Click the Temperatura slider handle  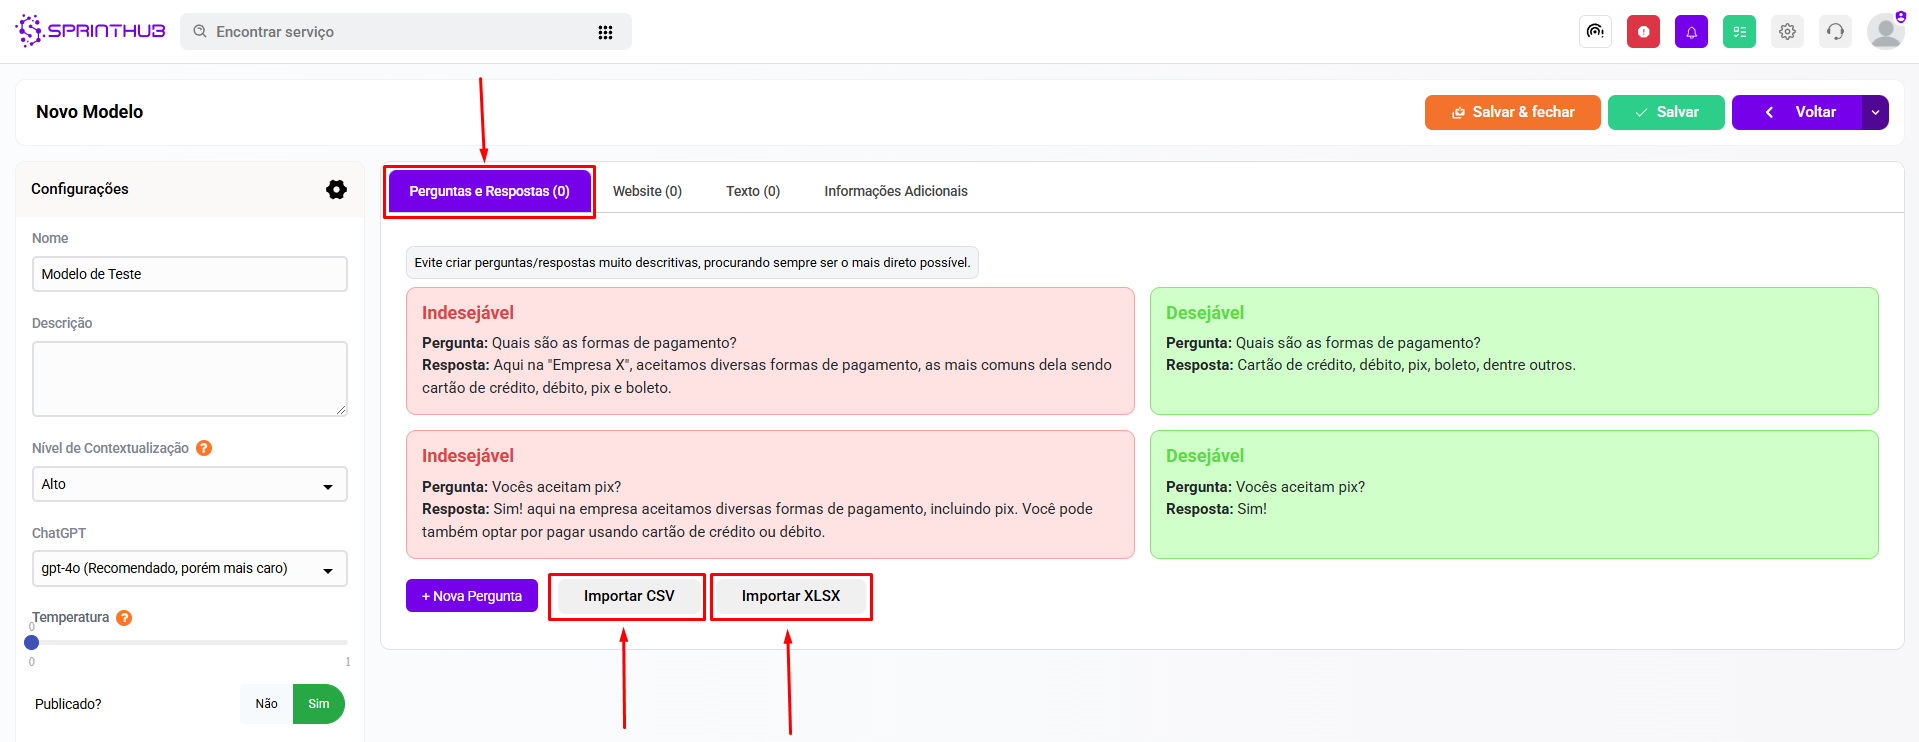[32, 643]
